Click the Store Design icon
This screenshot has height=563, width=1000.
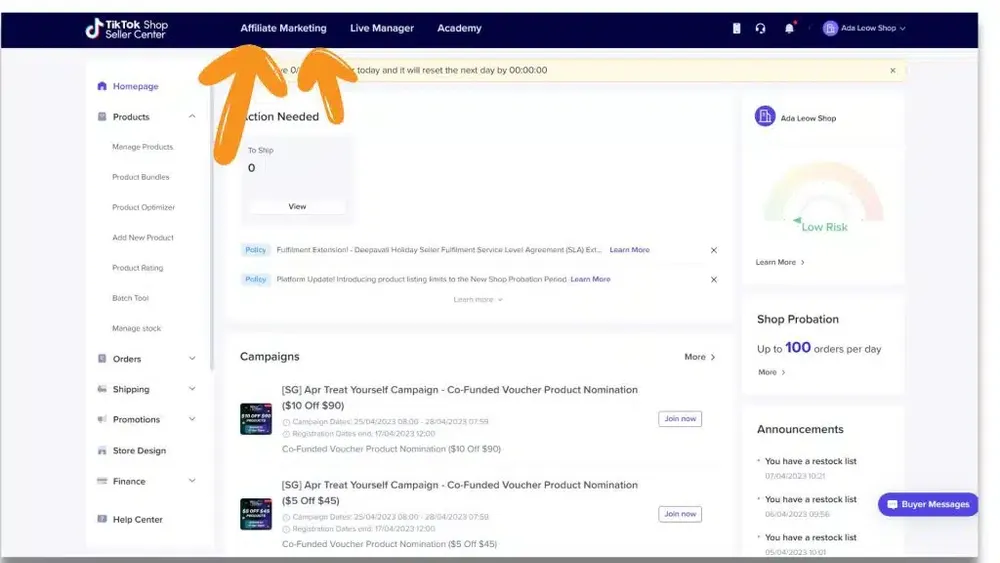tap(102, 450)
